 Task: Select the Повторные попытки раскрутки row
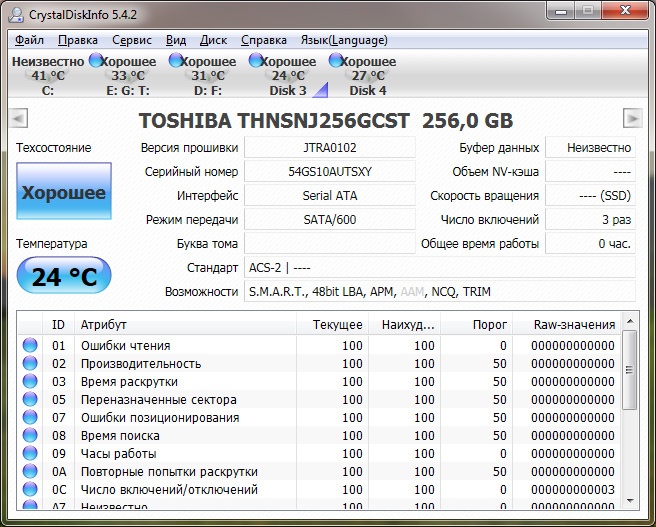[319, 471]
